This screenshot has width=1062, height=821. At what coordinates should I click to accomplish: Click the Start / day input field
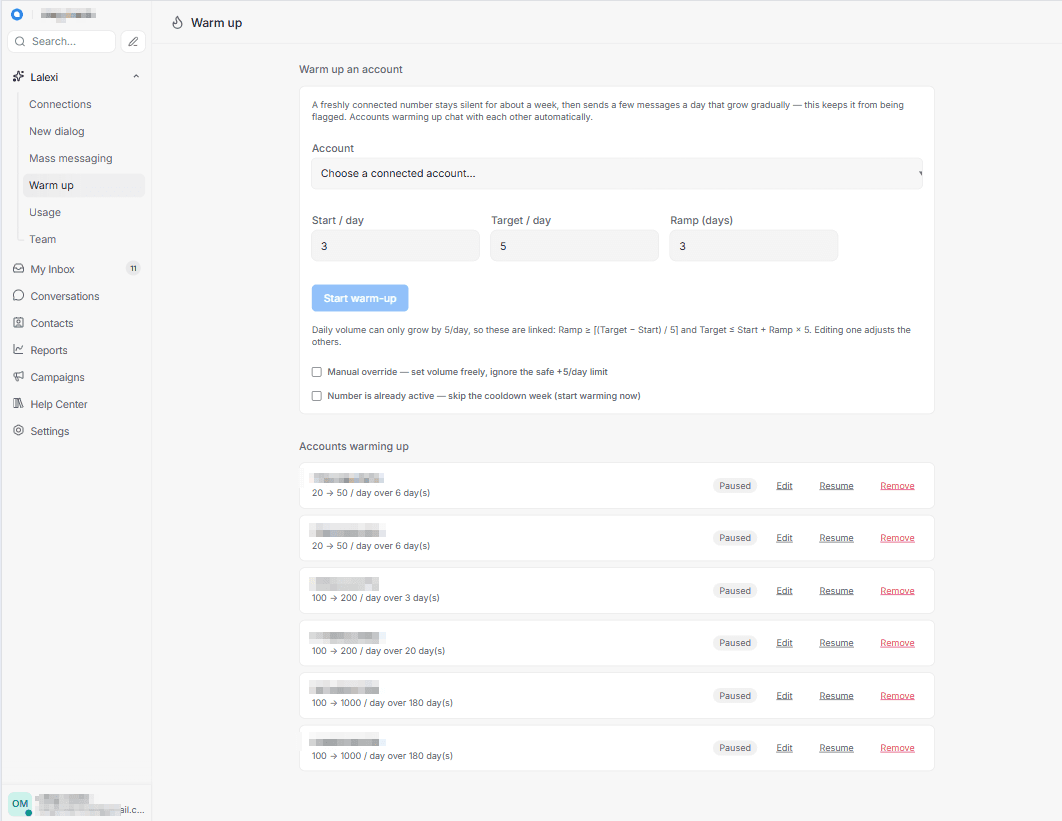click(396, 246)
